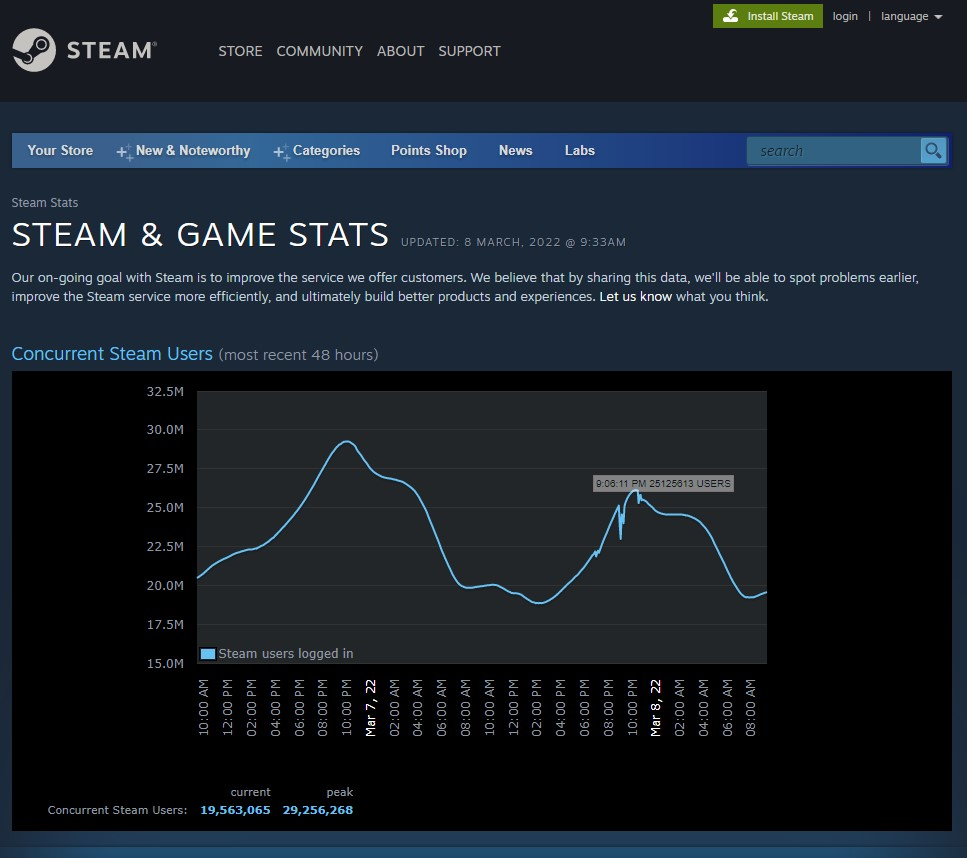
Task: Open the SUPPORT page
Action: (x=469, y=51)
